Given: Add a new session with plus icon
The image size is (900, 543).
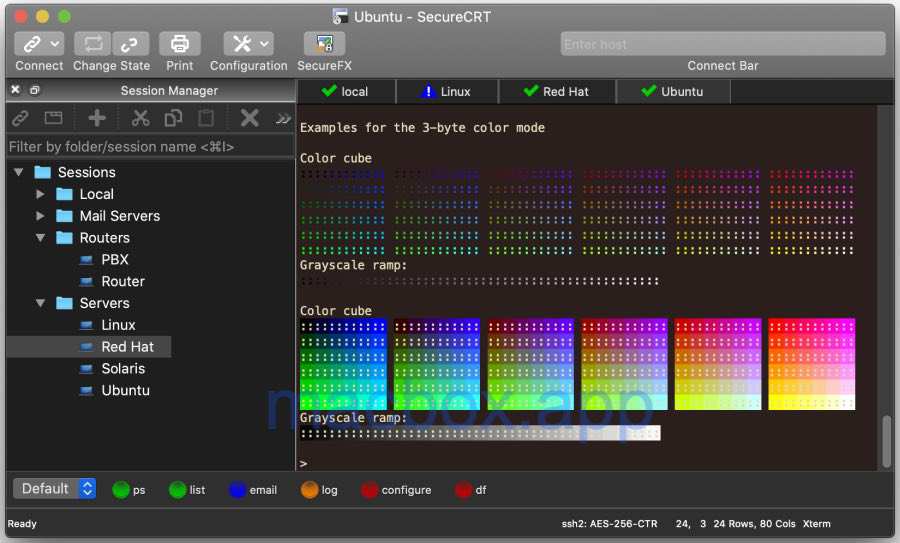Looking at the screenshot, I should 97,118.
